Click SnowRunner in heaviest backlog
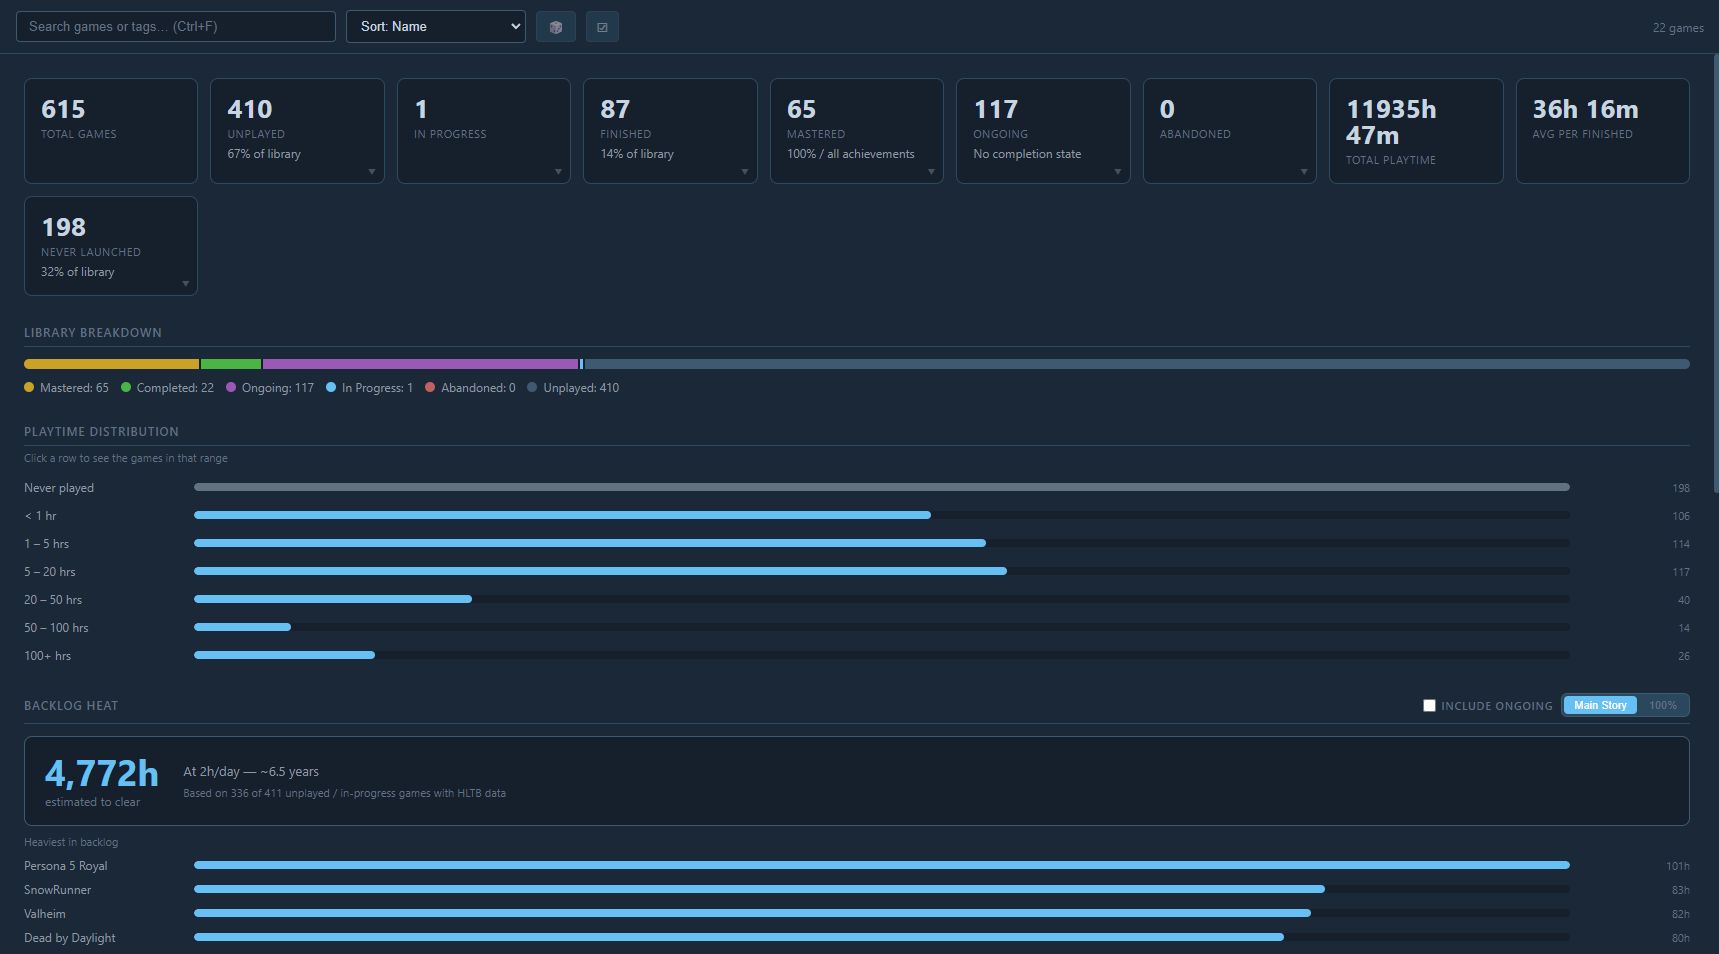1719x954 pixels. (x=857, y=890)
